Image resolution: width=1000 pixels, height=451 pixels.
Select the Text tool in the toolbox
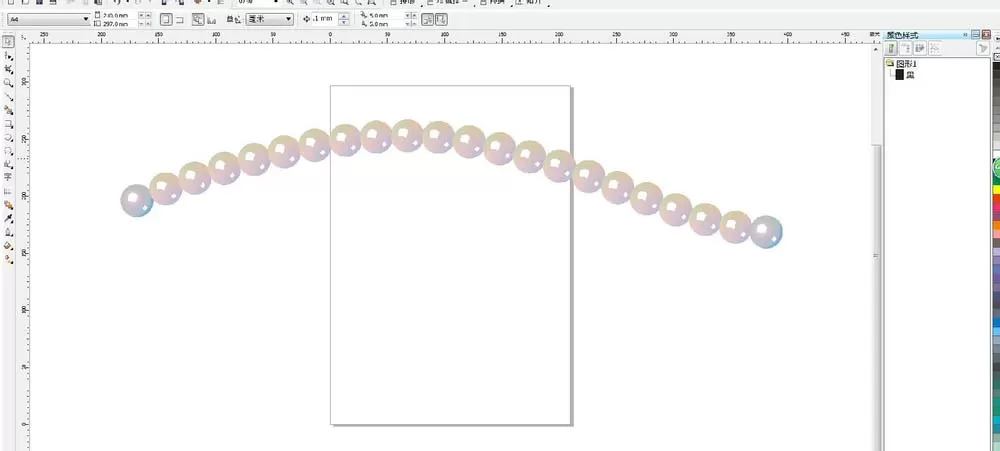tap(9, 177)
